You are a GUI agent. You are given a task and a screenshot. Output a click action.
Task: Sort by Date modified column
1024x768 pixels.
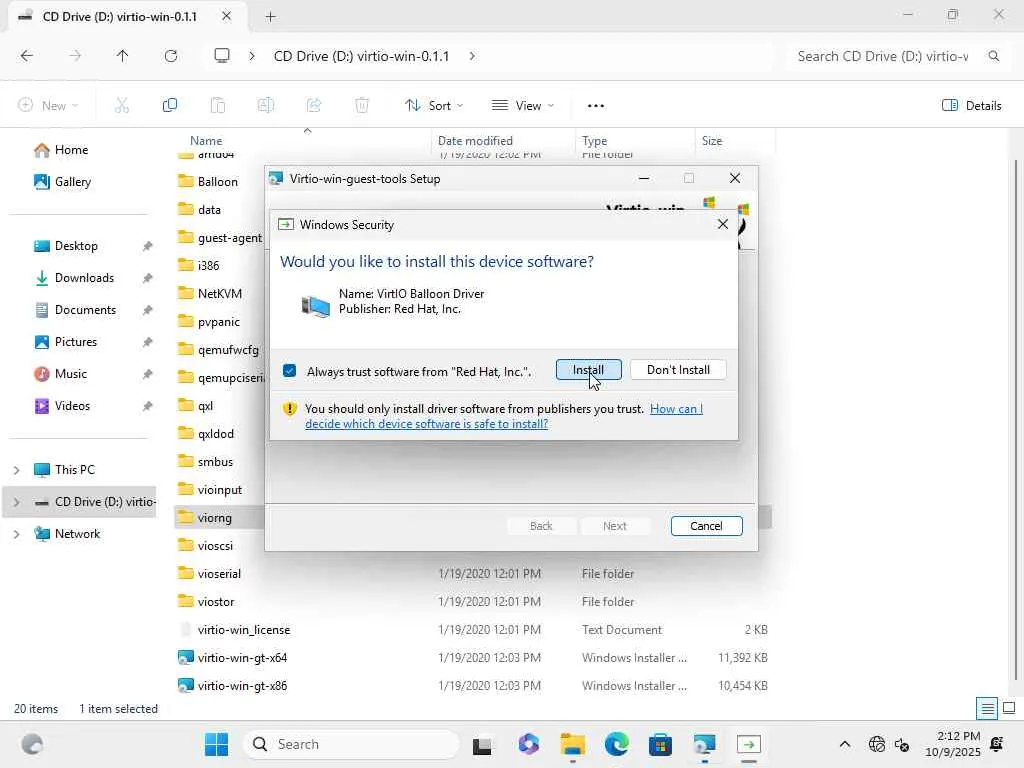(475, 140)
